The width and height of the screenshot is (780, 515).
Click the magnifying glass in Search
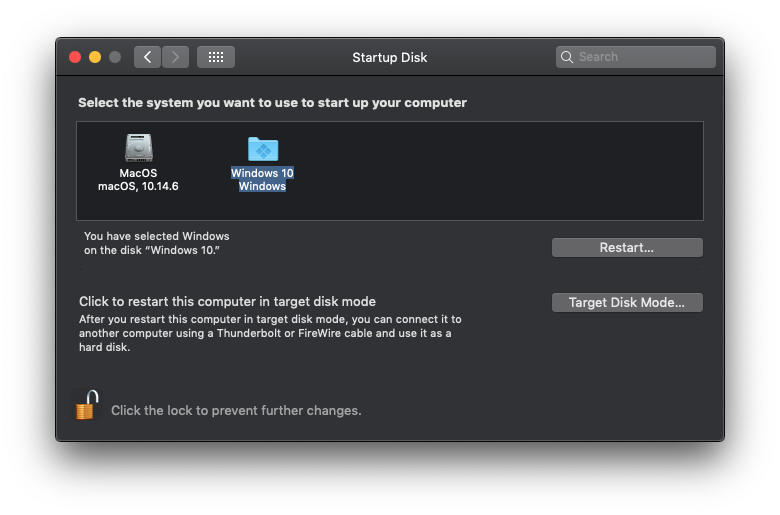pos(567,57)
